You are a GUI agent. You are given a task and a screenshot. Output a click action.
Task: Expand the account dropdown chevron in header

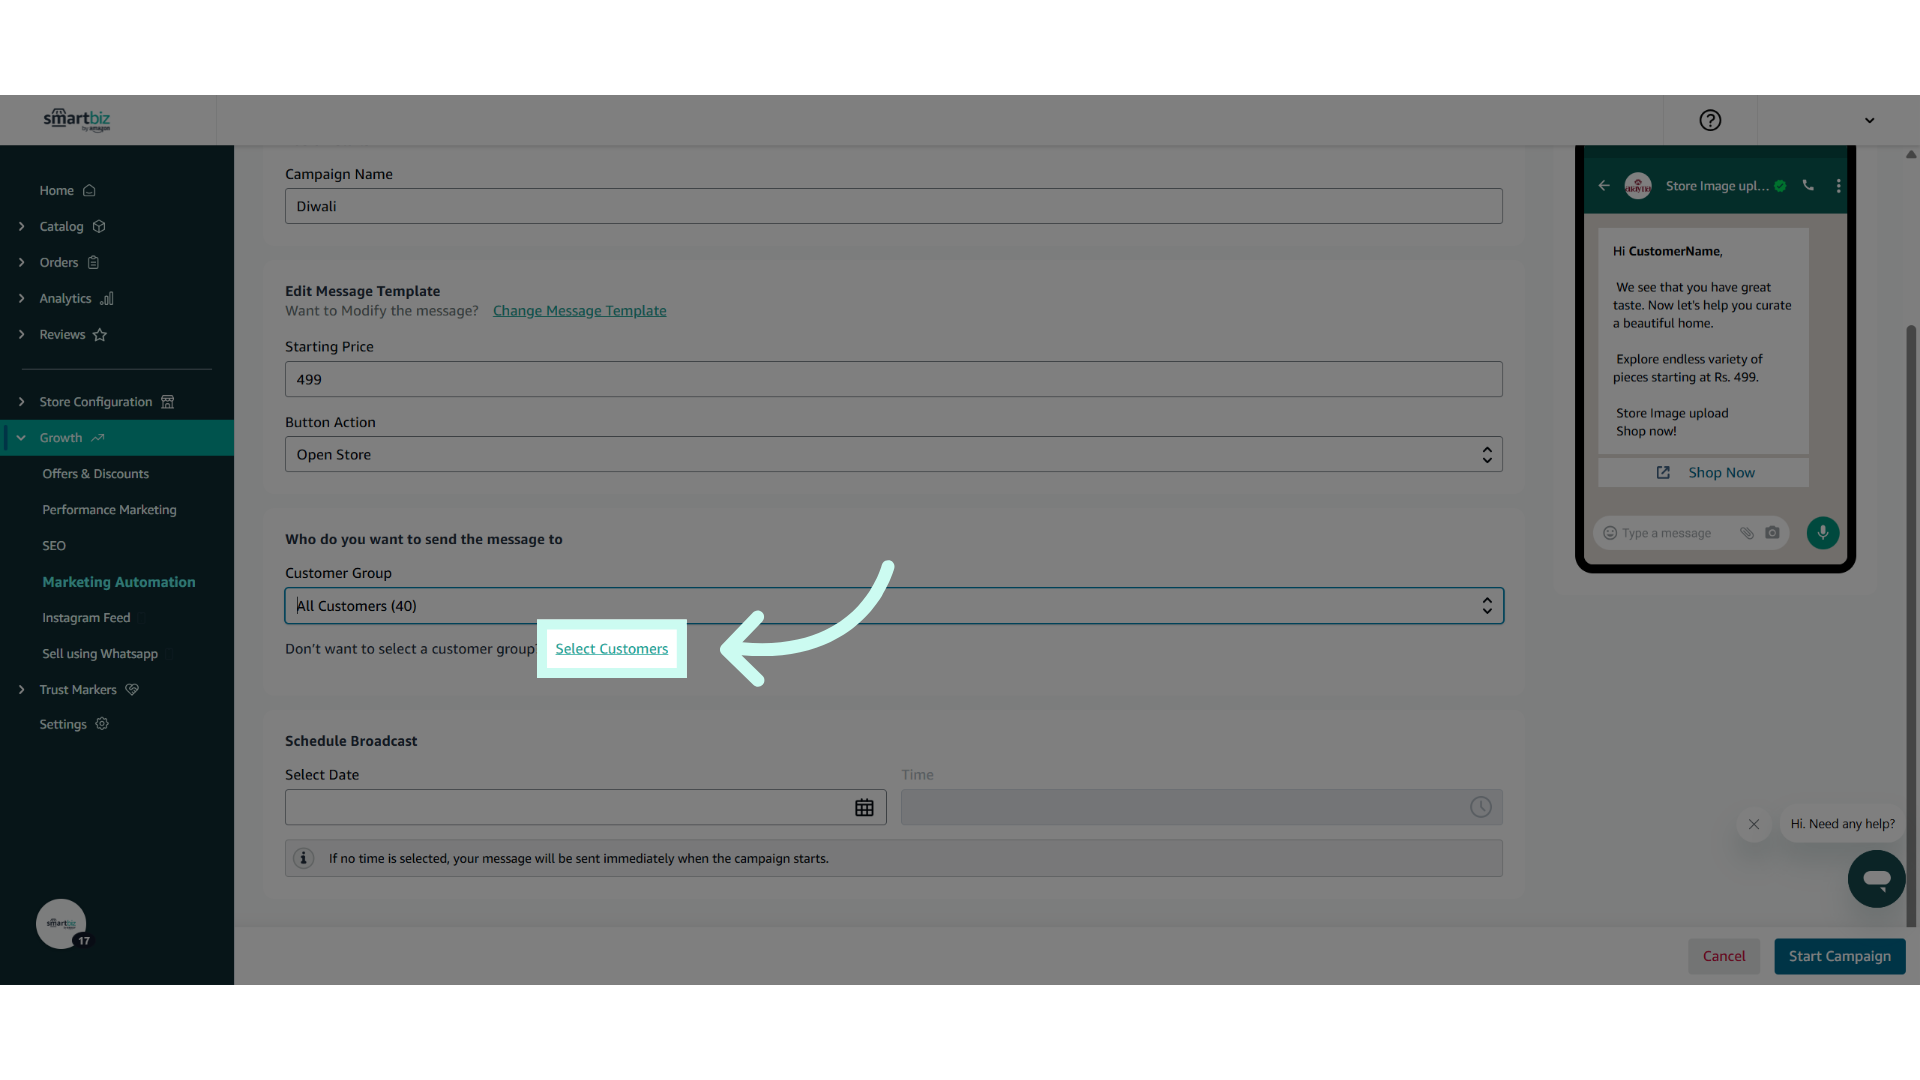point(1869,120)
